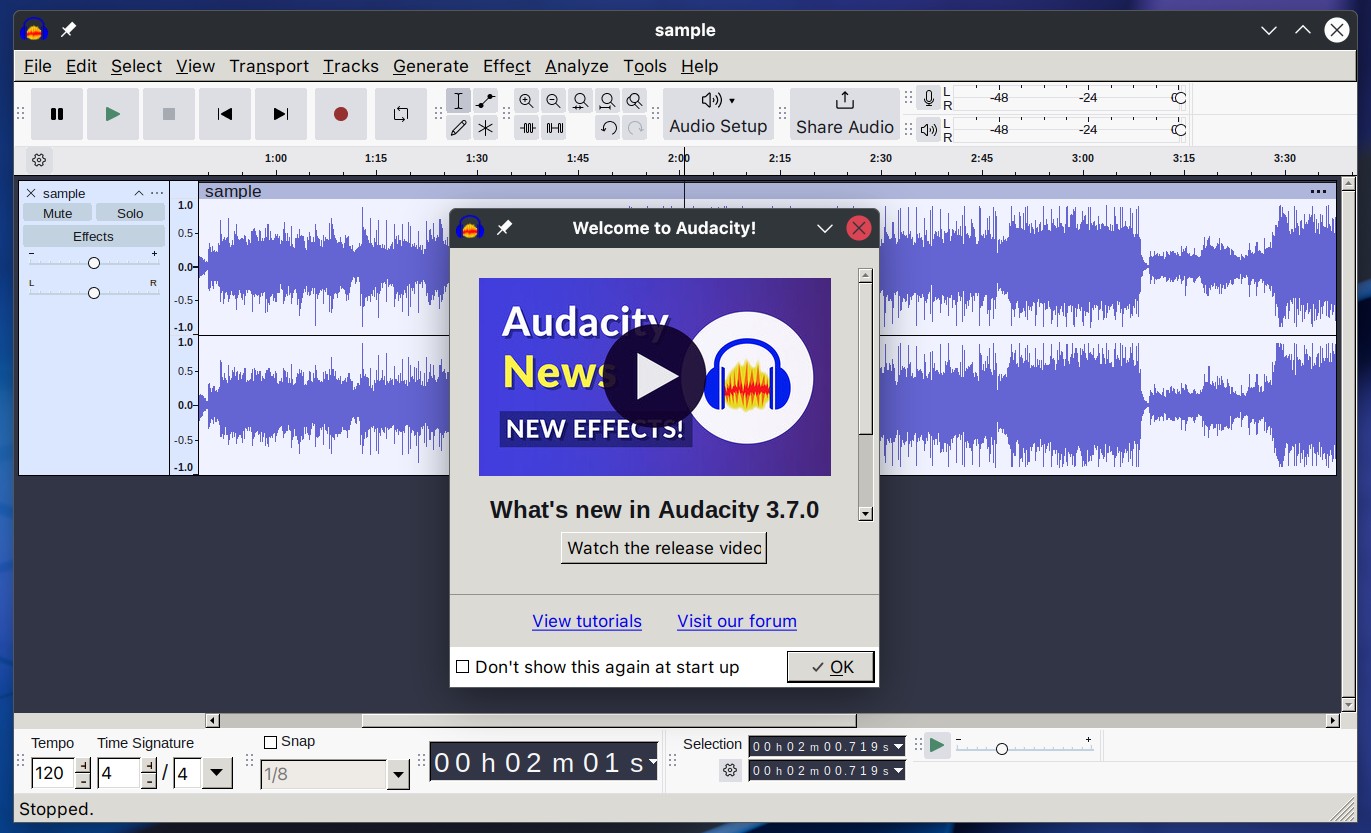Fit project to width zoom icon
The height and width of the screenshot is (833, 1371).
[x=607, y=101]
